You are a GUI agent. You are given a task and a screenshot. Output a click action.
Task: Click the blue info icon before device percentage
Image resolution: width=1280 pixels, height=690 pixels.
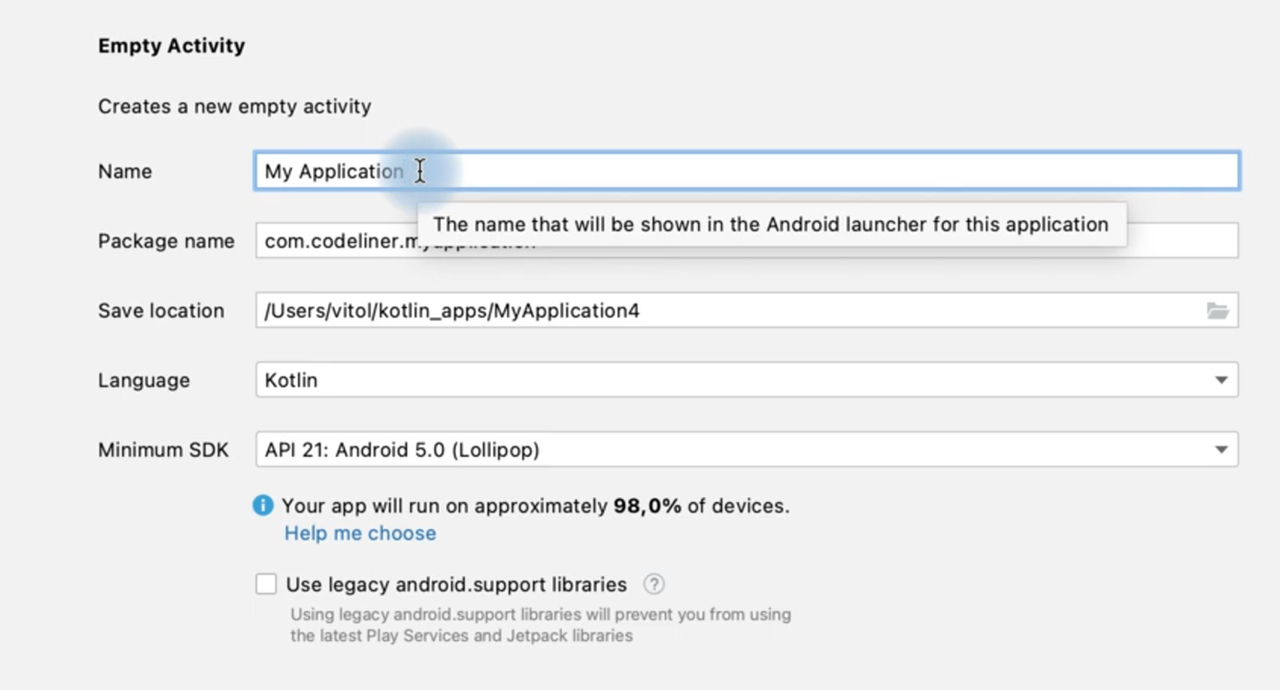pos(263,506)
